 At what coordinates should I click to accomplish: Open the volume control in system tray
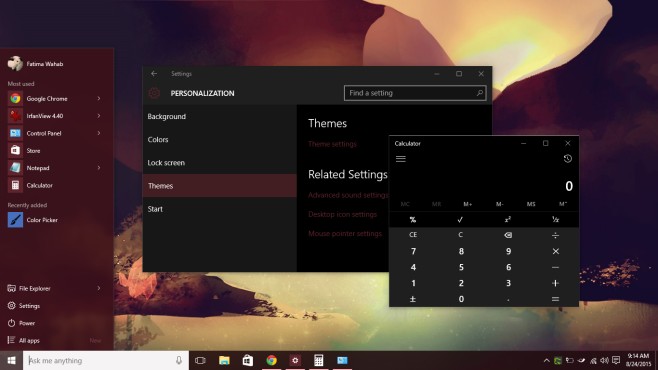[x=605, y=360]
